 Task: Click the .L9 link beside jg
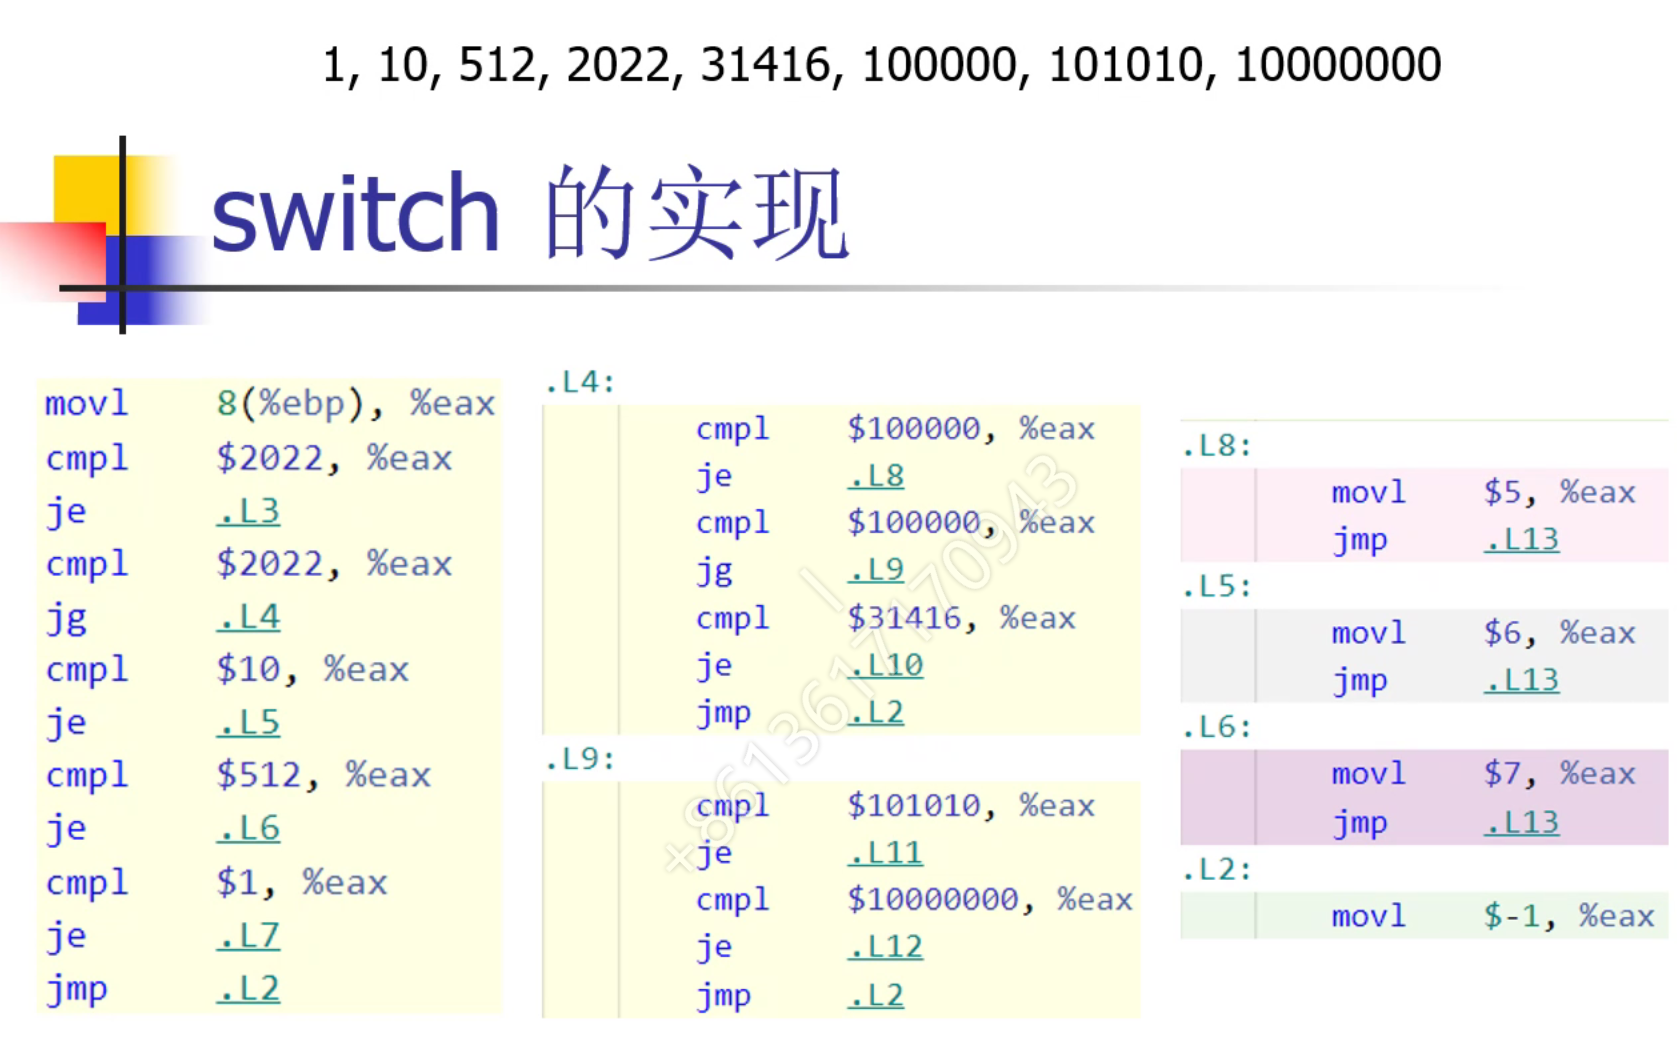click(876, 570)
